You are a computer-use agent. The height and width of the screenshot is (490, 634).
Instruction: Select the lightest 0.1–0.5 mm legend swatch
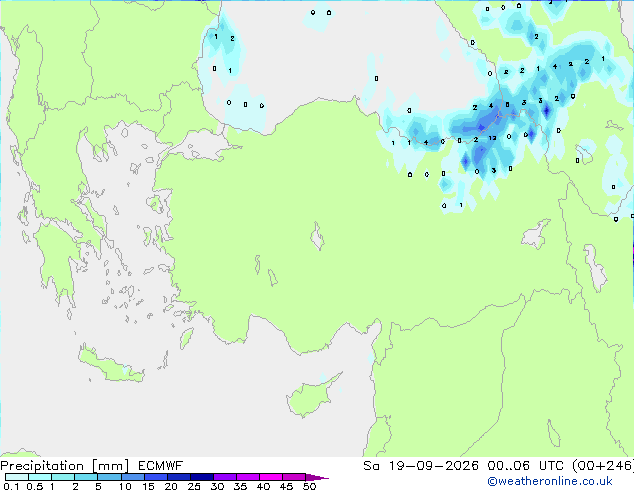[17, 477]
